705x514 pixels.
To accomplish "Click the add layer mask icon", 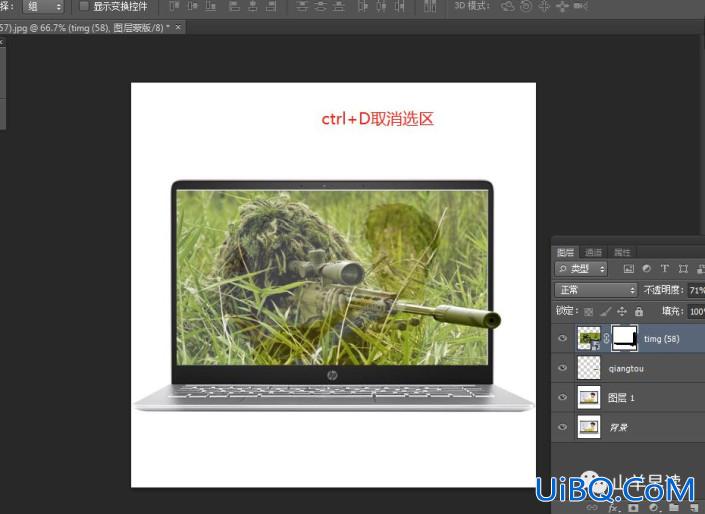I will click(633, 508).
